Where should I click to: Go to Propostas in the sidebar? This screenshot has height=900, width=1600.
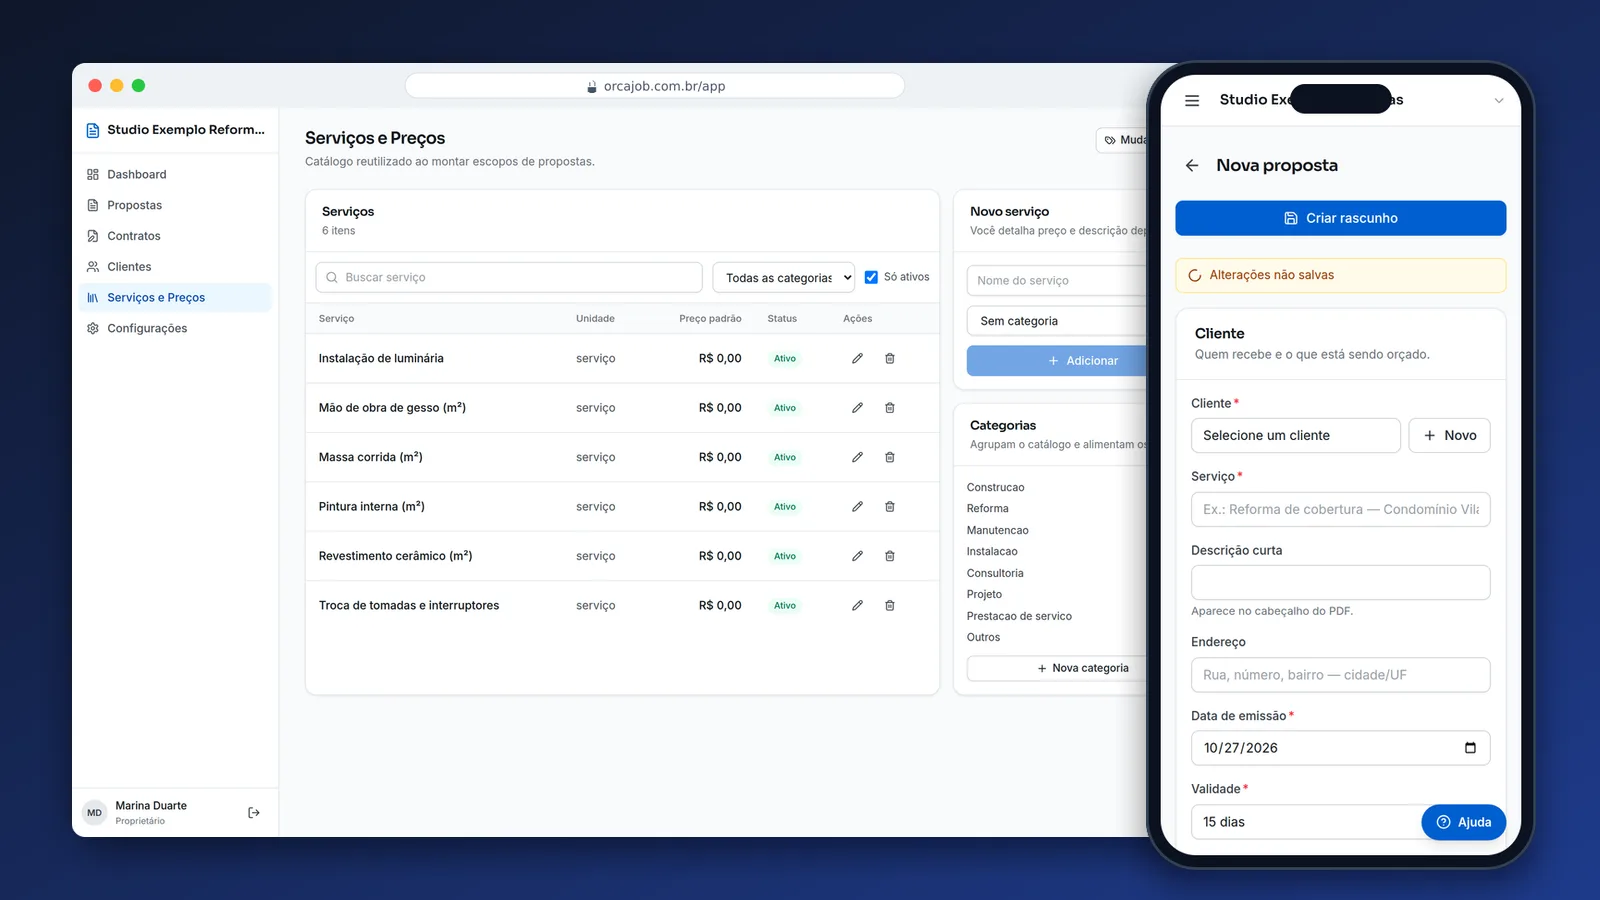[175, 205]
